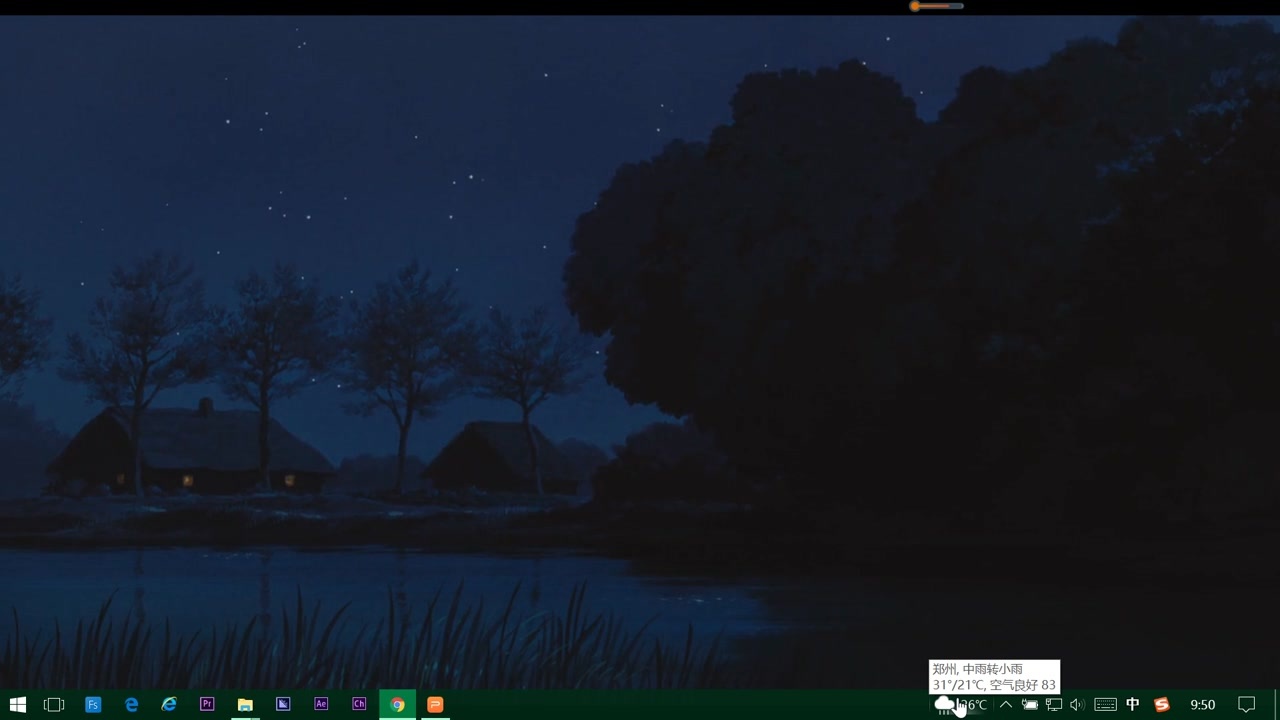Launch Adobe Character Animator from taskbar

tap(359, 704)
